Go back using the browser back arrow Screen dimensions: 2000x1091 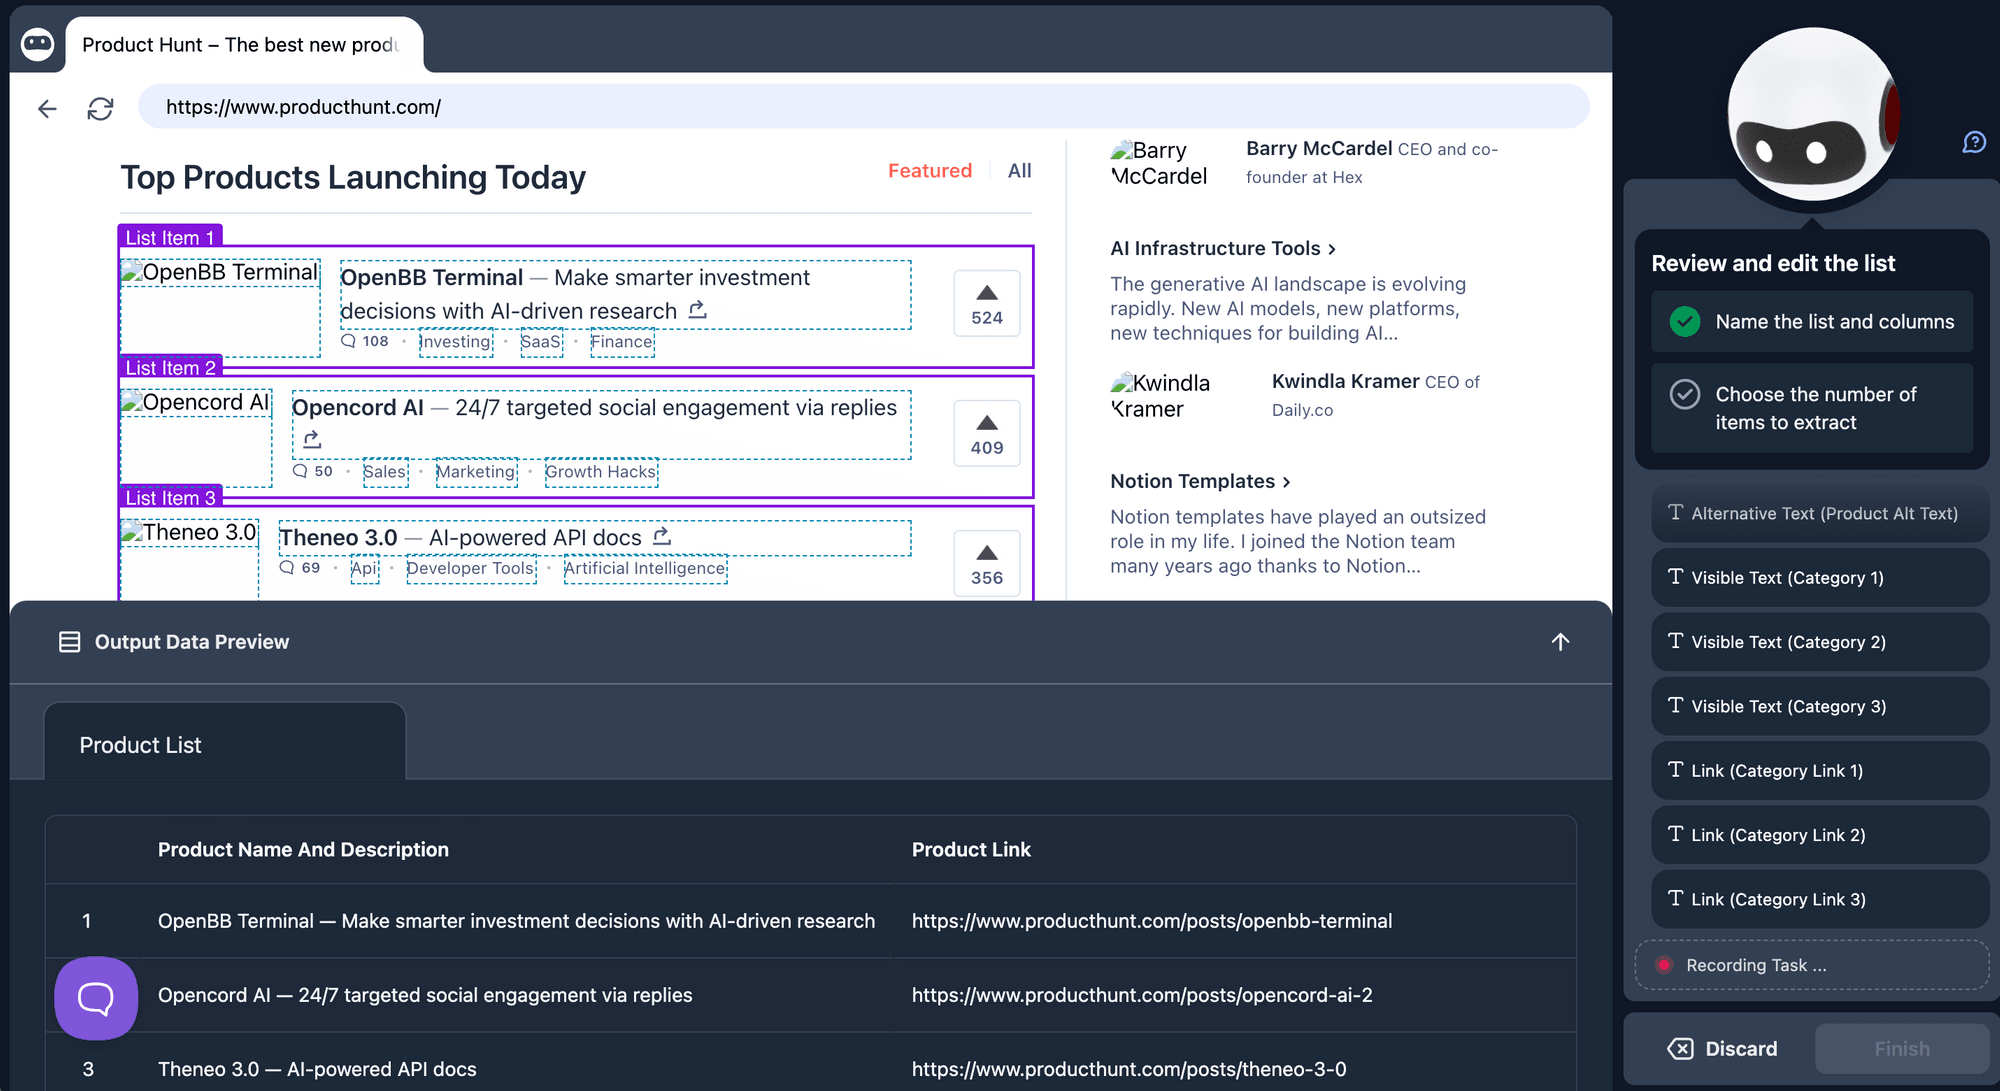(x=47, y=108)
